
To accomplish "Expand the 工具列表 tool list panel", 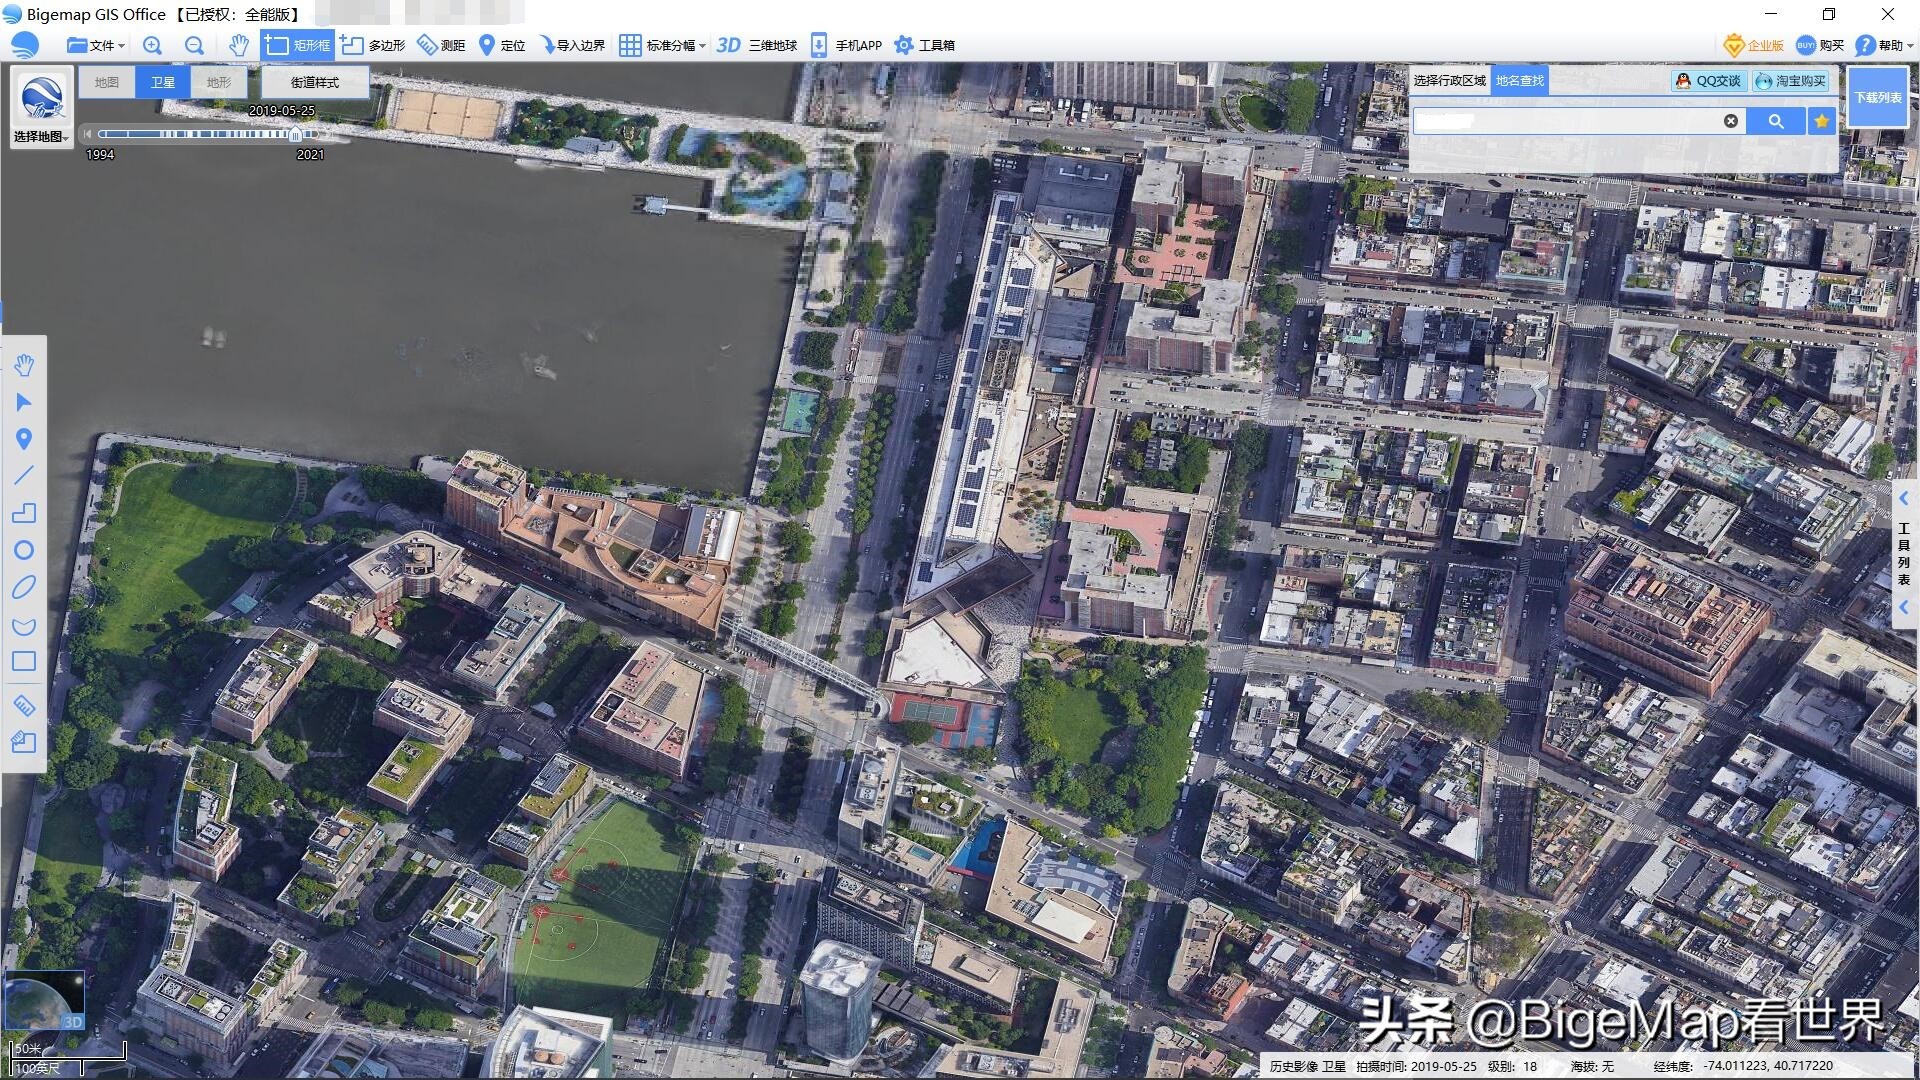I will tap(1904, 552).
